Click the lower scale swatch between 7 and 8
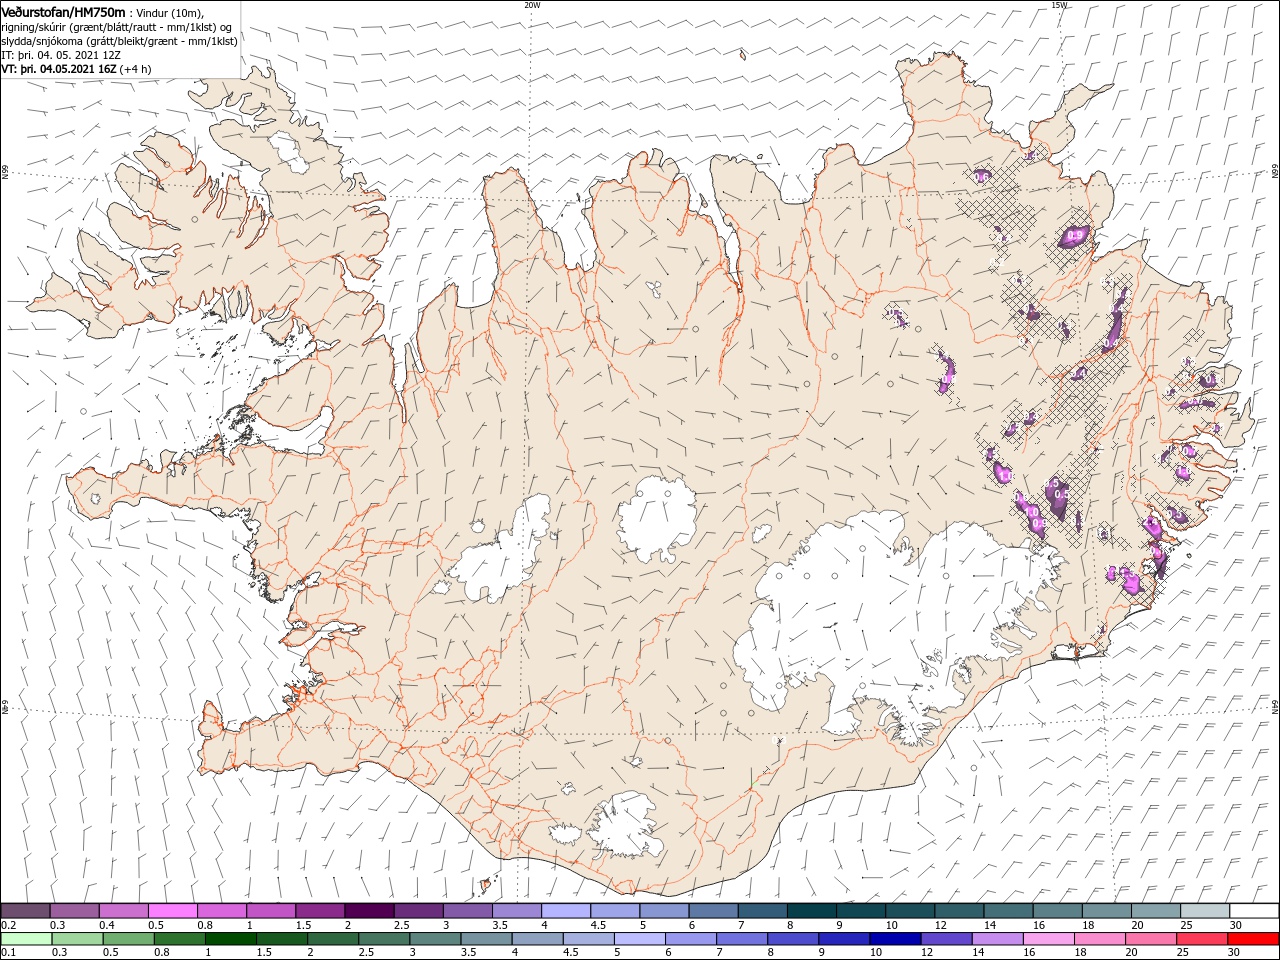This screenshot has height=960, width=1280. [x=741, y=939]
